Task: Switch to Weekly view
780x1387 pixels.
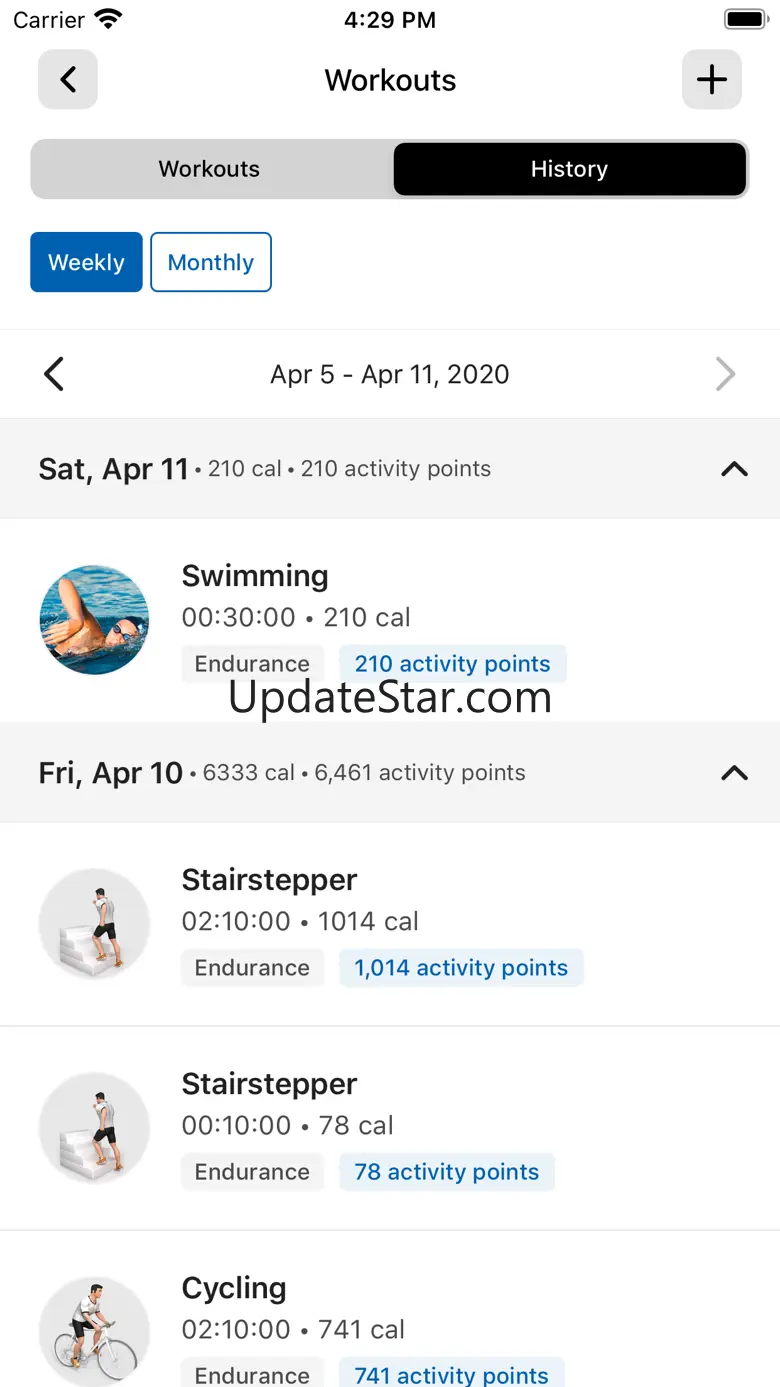Action: click(x=86, y=263)
